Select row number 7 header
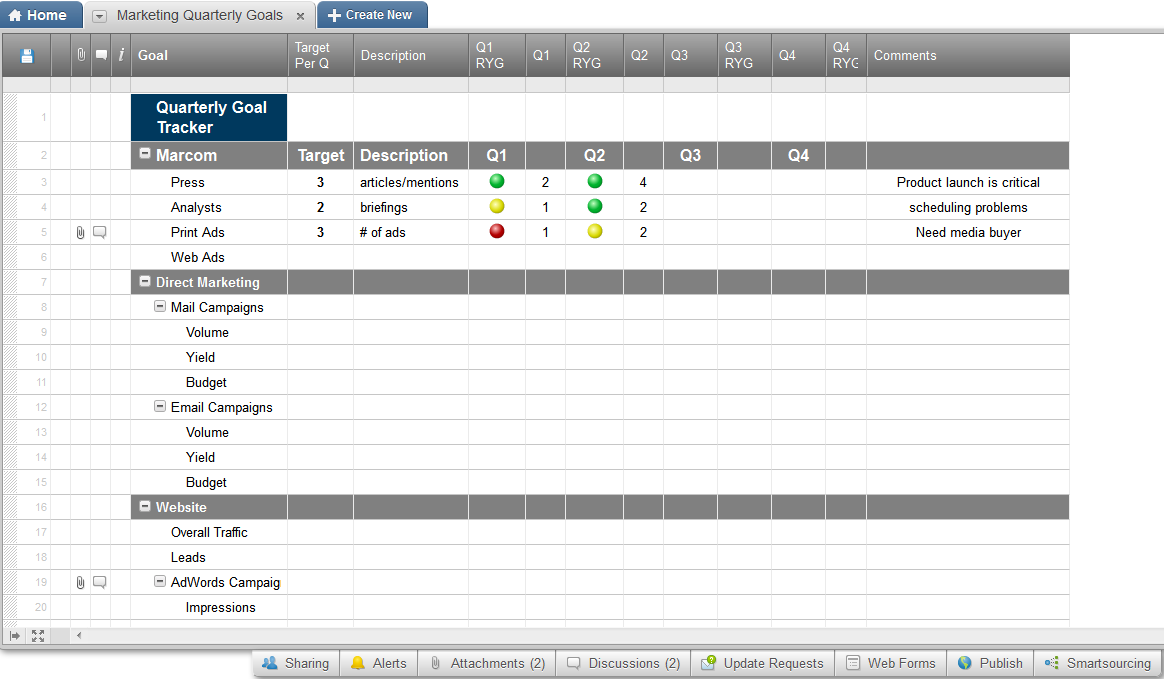 pos(36,282)
